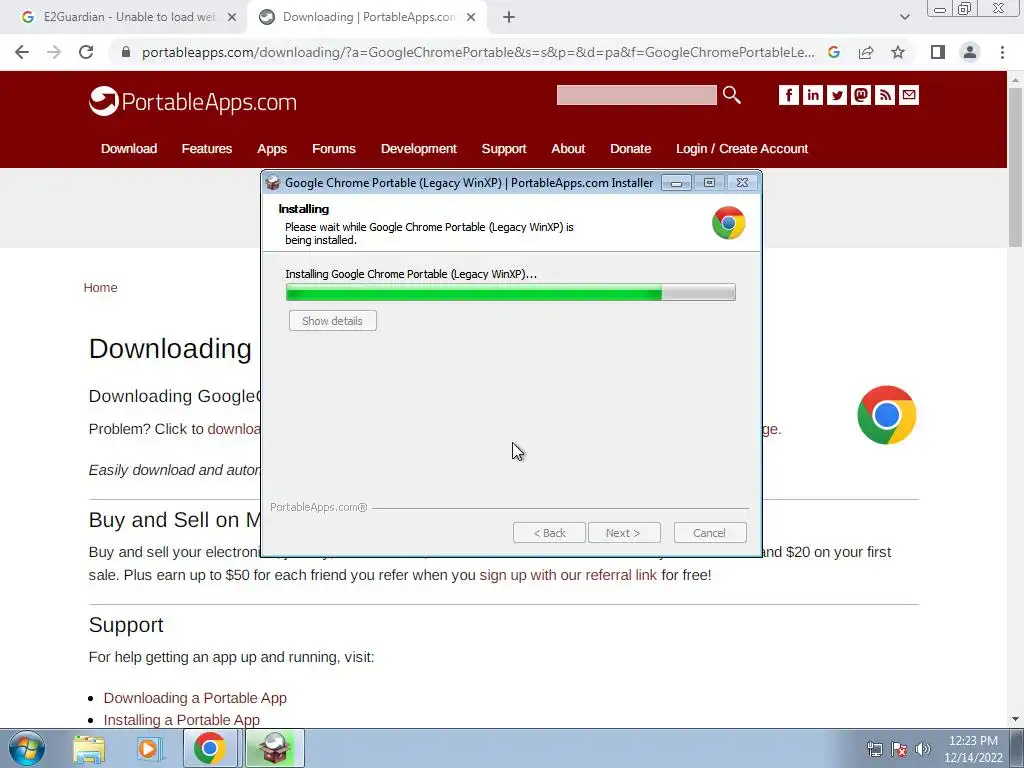
Task: Click the Home breadcrumb link
Action: [101, 287]
